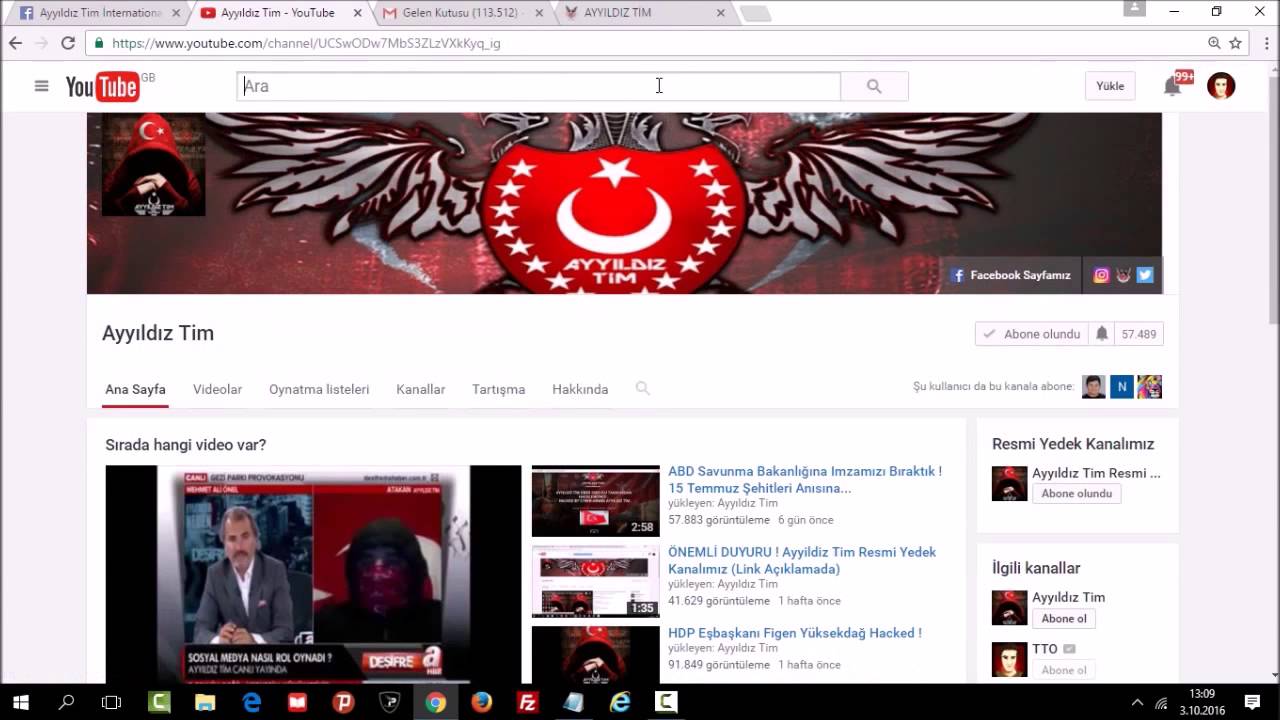Click the YouTube logo
The image size is (1280, 720).
tap(102, 87)
